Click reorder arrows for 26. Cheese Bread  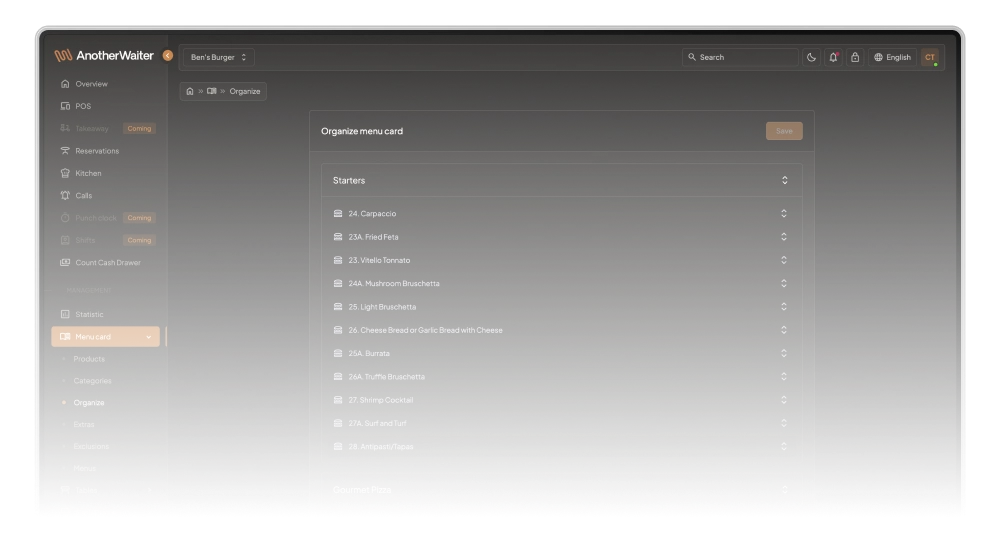[x=784, y=330]
